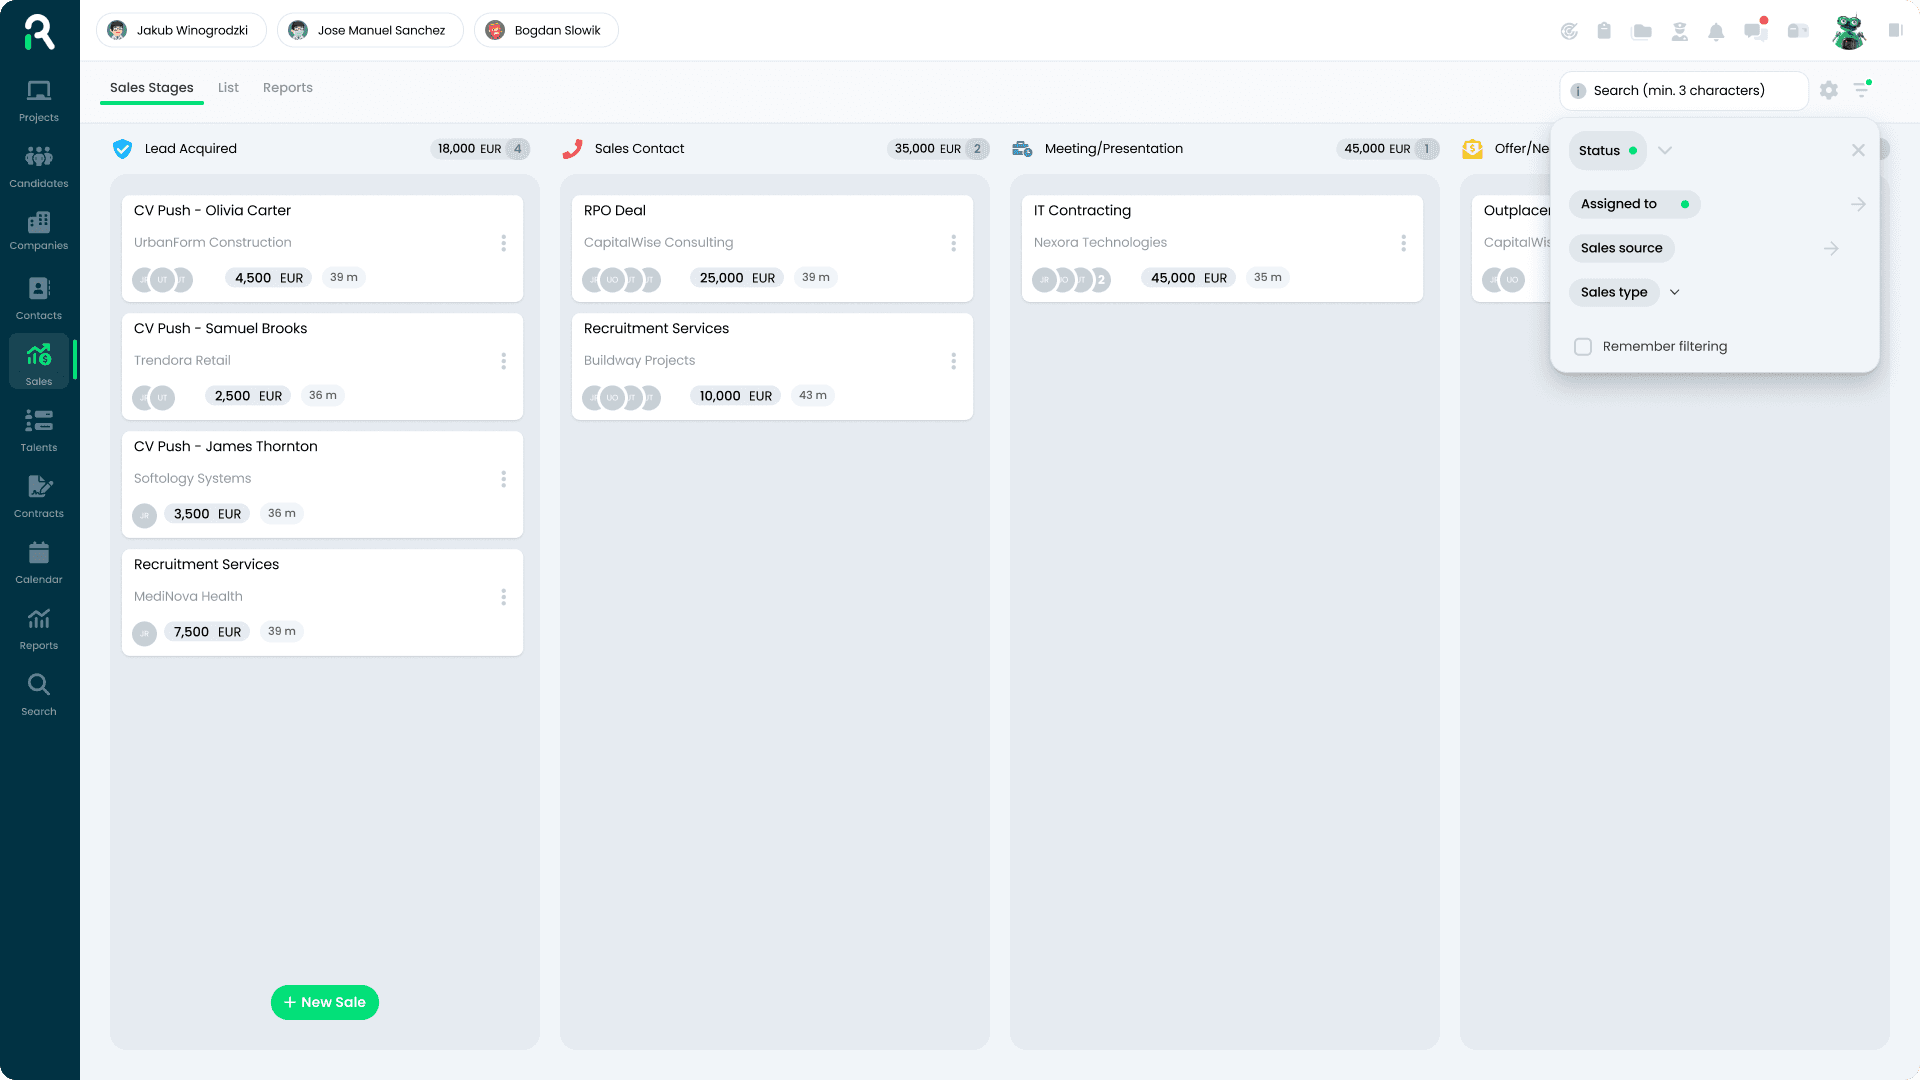1920x1080 pixels.
Task: Switch to the List tab
Action: tap(228, 87)
